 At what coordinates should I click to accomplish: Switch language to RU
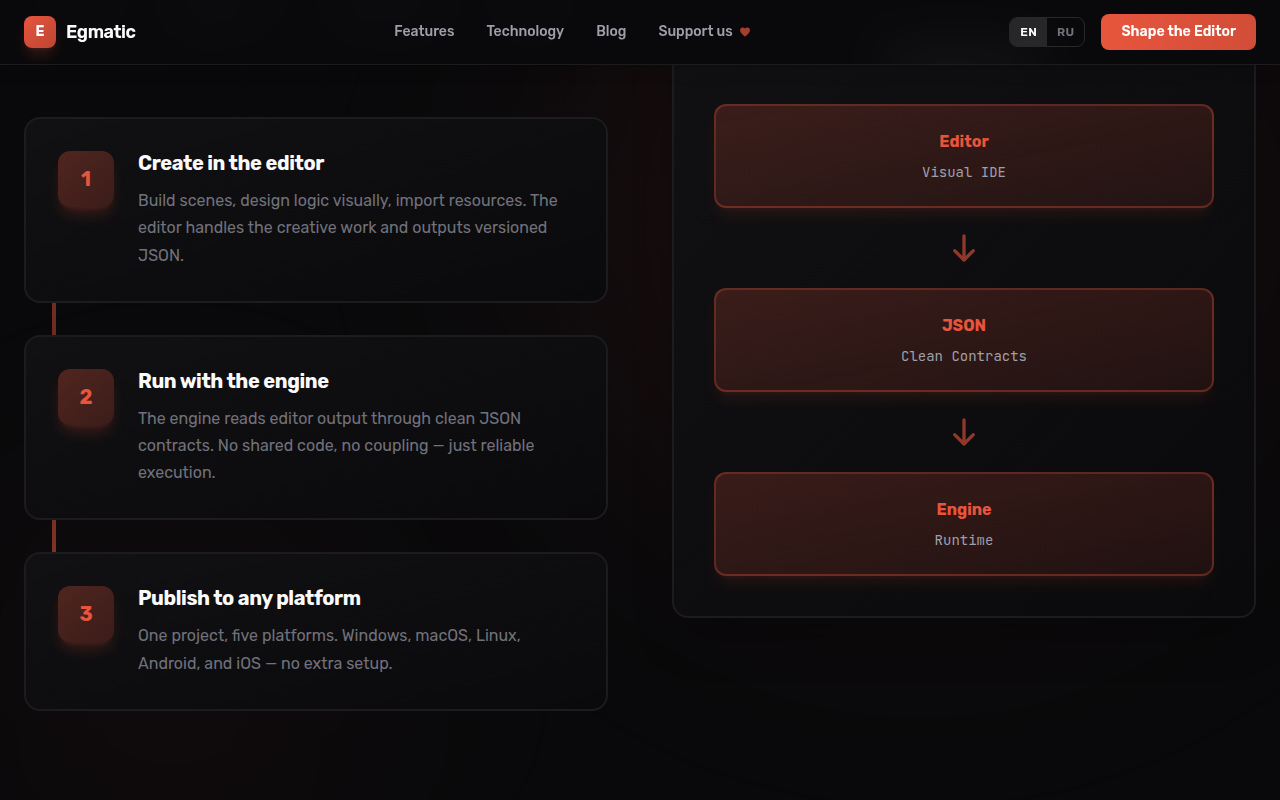[1065, 32]
